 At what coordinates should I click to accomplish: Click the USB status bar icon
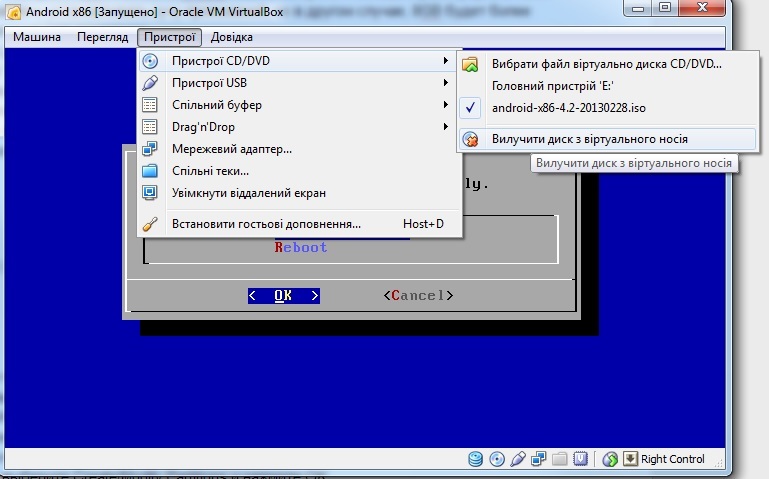click(x=518, y=459)
